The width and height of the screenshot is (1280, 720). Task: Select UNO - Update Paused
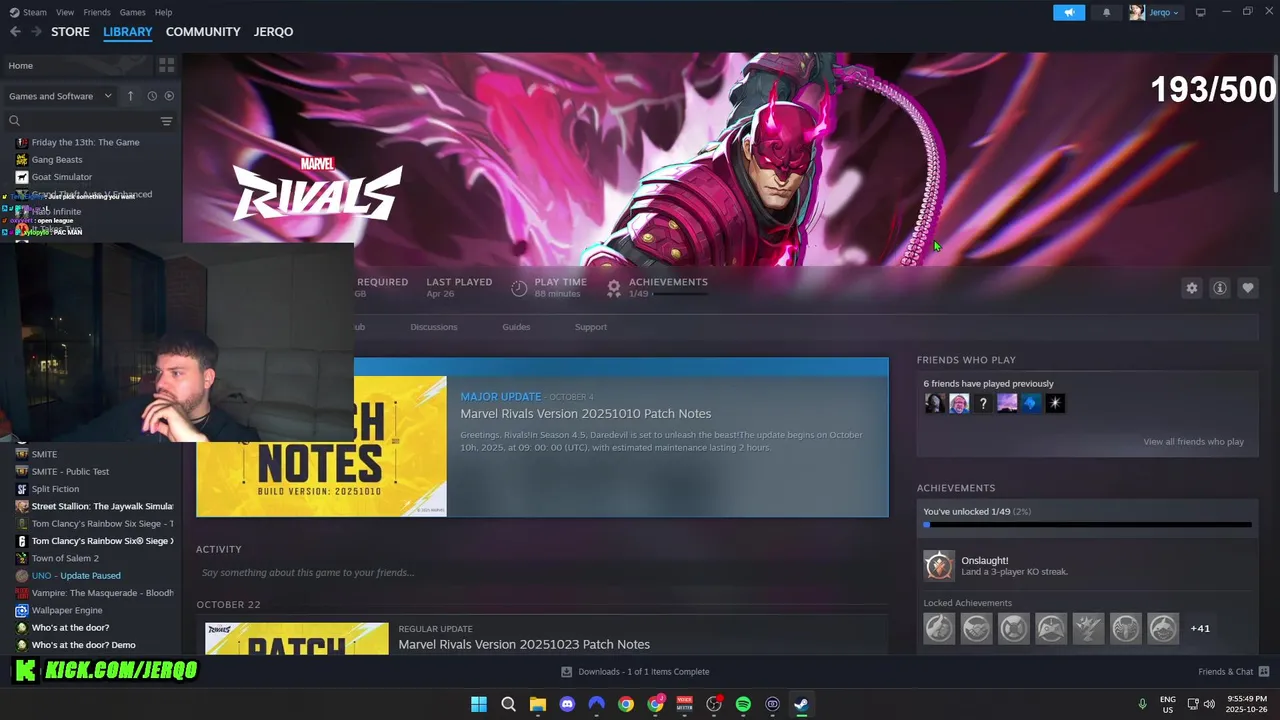[x=76, y=575]
